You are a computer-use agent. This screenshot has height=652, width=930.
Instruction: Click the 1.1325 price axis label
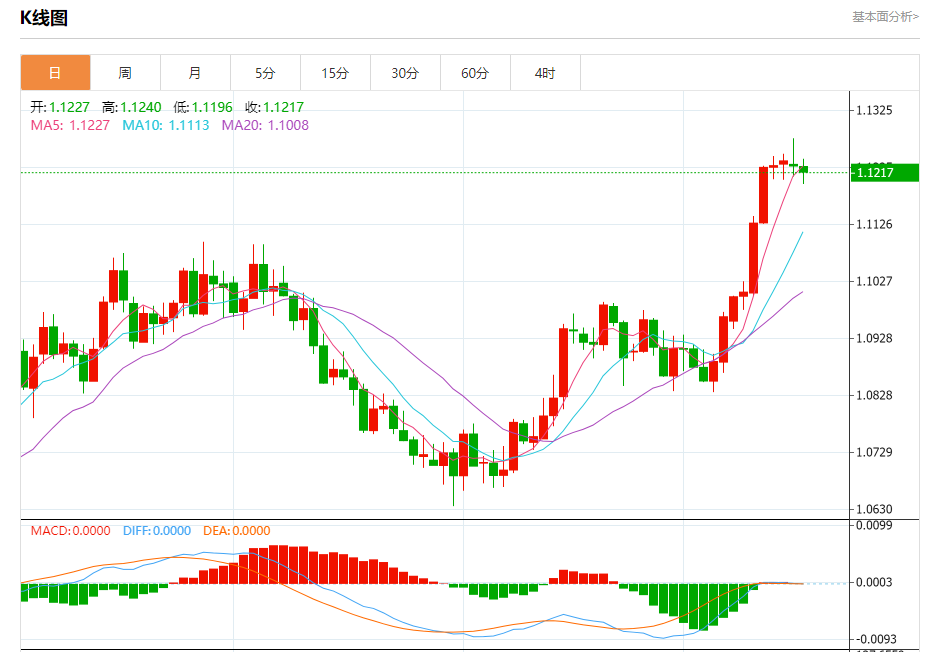click(x=874, y=110)
